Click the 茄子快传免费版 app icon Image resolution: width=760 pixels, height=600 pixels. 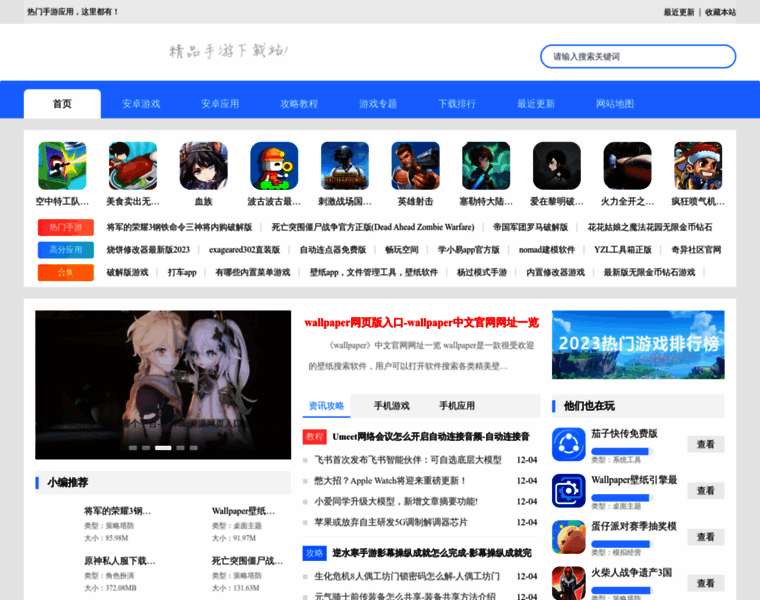coord(569,444)
